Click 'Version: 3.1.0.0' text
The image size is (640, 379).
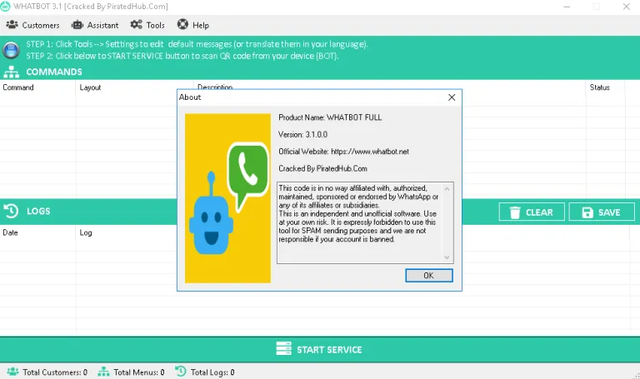(x=303, y=135)
